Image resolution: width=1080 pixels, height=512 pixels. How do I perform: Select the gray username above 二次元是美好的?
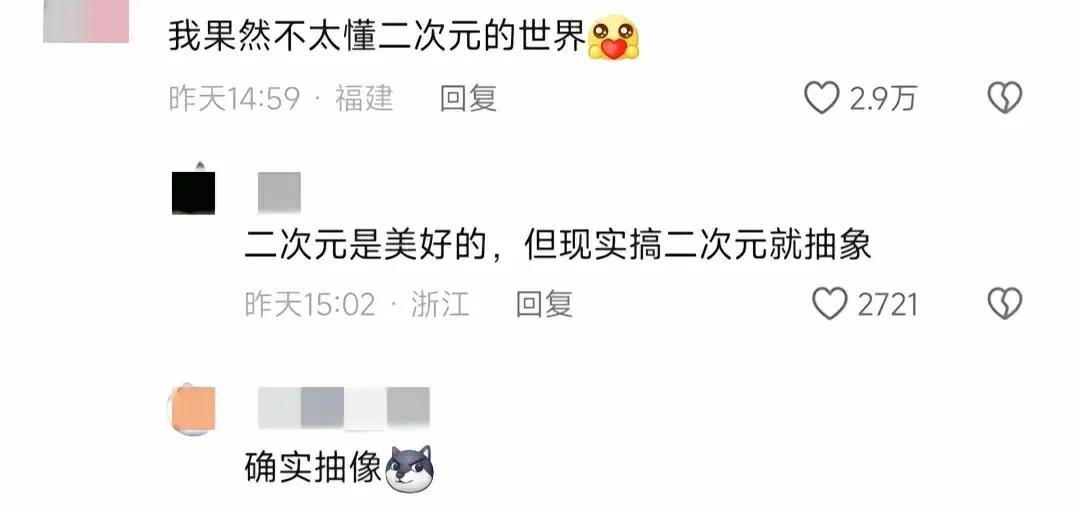(279, 192)
